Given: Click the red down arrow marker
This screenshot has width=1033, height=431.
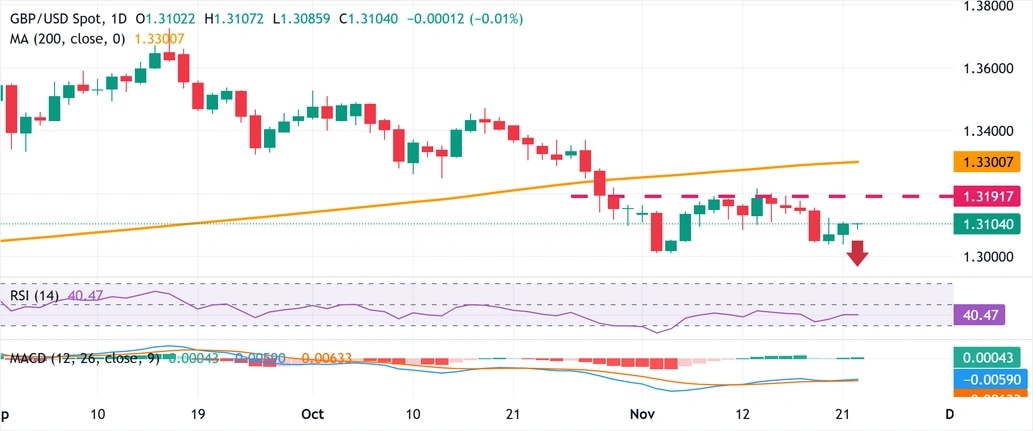Looking at the screenshot, I should 857,254.
